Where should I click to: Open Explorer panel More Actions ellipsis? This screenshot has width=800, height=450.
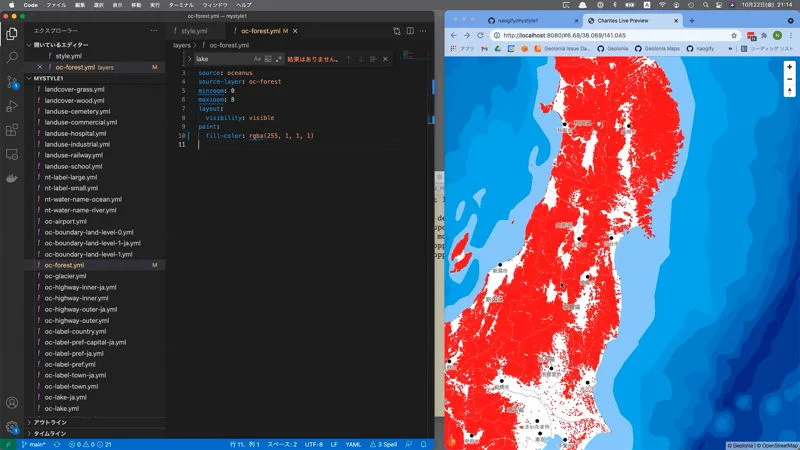coord(154,31)
